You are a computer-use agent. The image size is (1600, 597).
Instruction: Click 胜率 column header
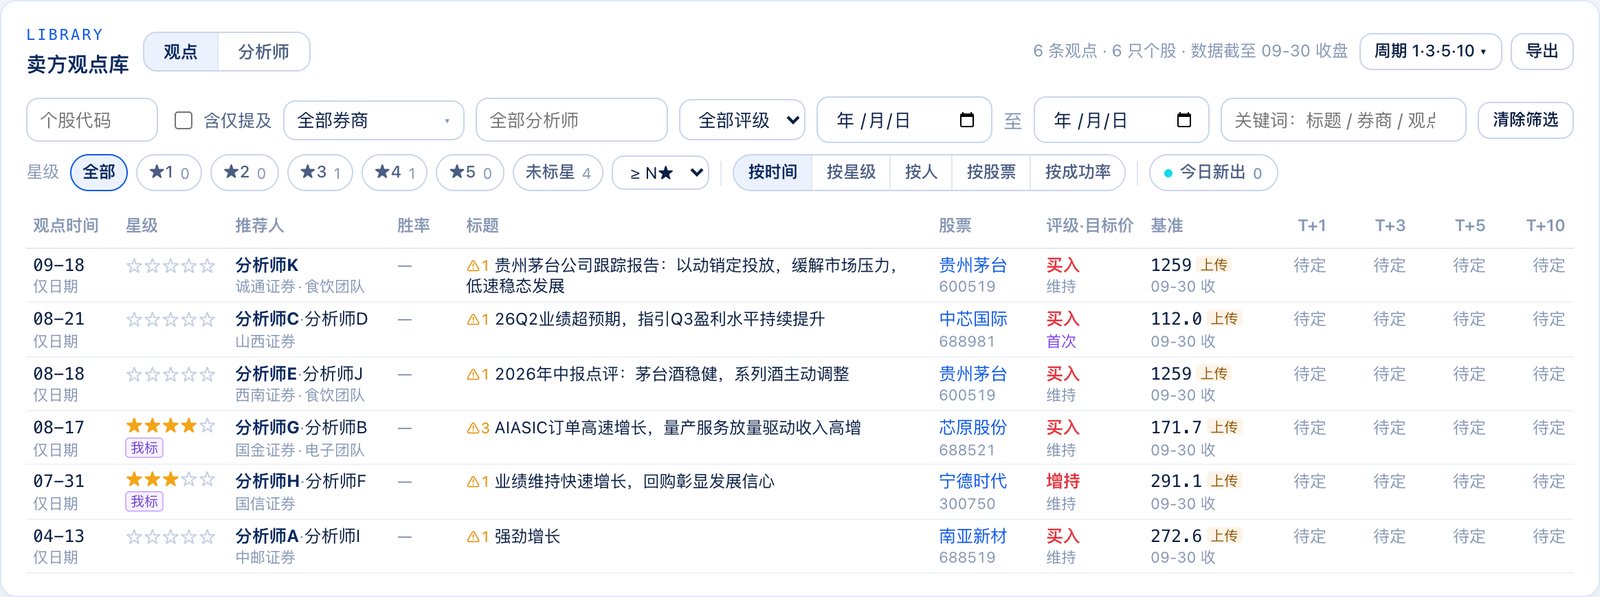[413, 226]
